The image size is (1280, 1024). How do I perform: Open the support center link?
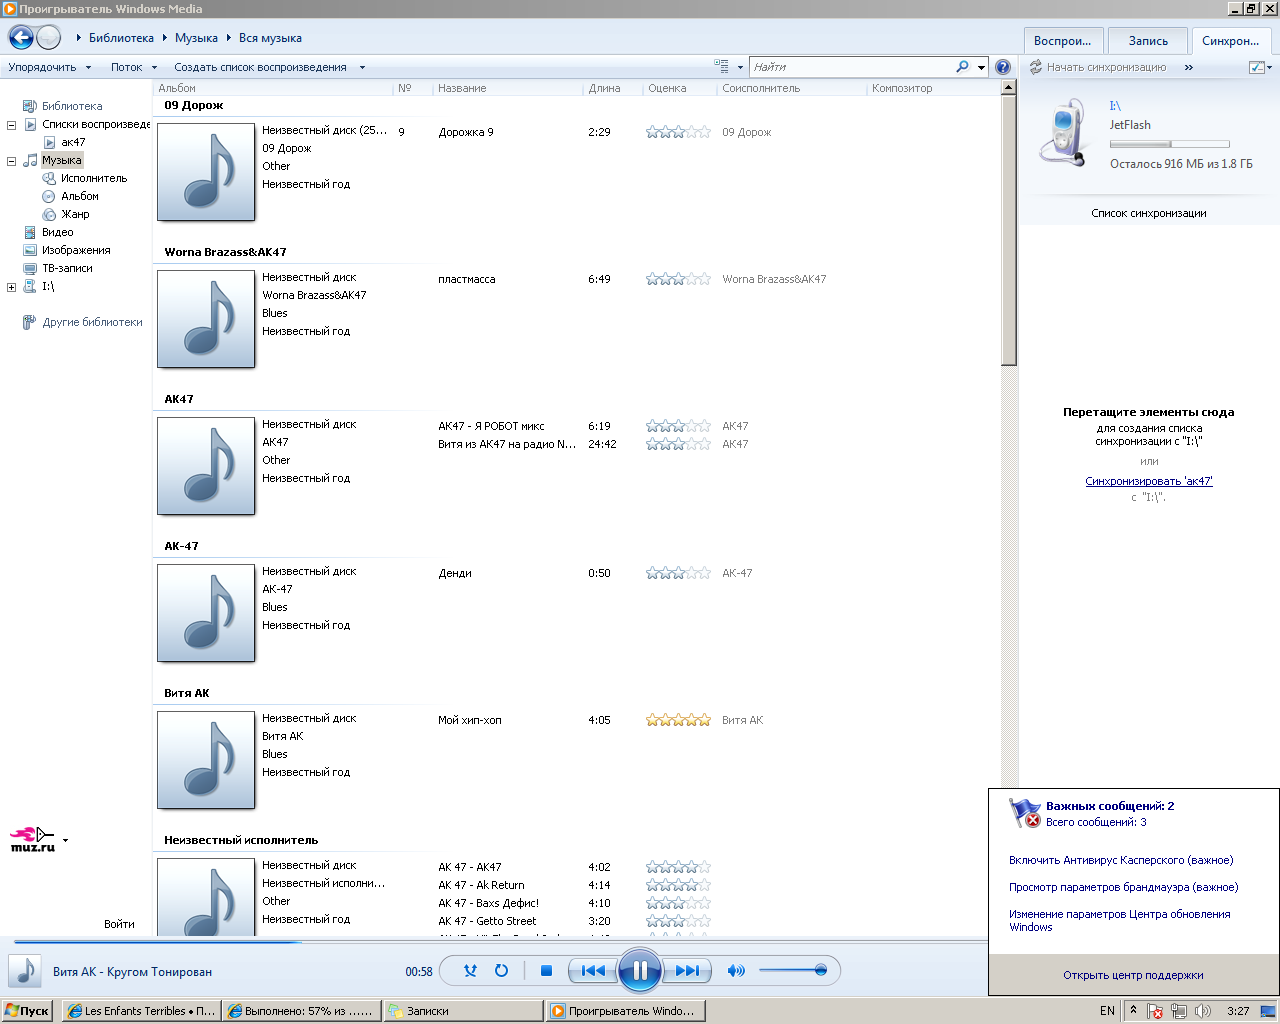(1133, 975)
